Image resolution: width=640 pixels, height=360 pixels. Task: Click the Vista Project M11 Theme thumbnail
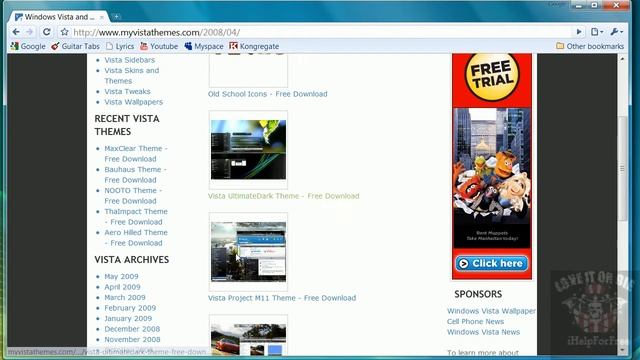pyautogui.click(x=248, y=251)
